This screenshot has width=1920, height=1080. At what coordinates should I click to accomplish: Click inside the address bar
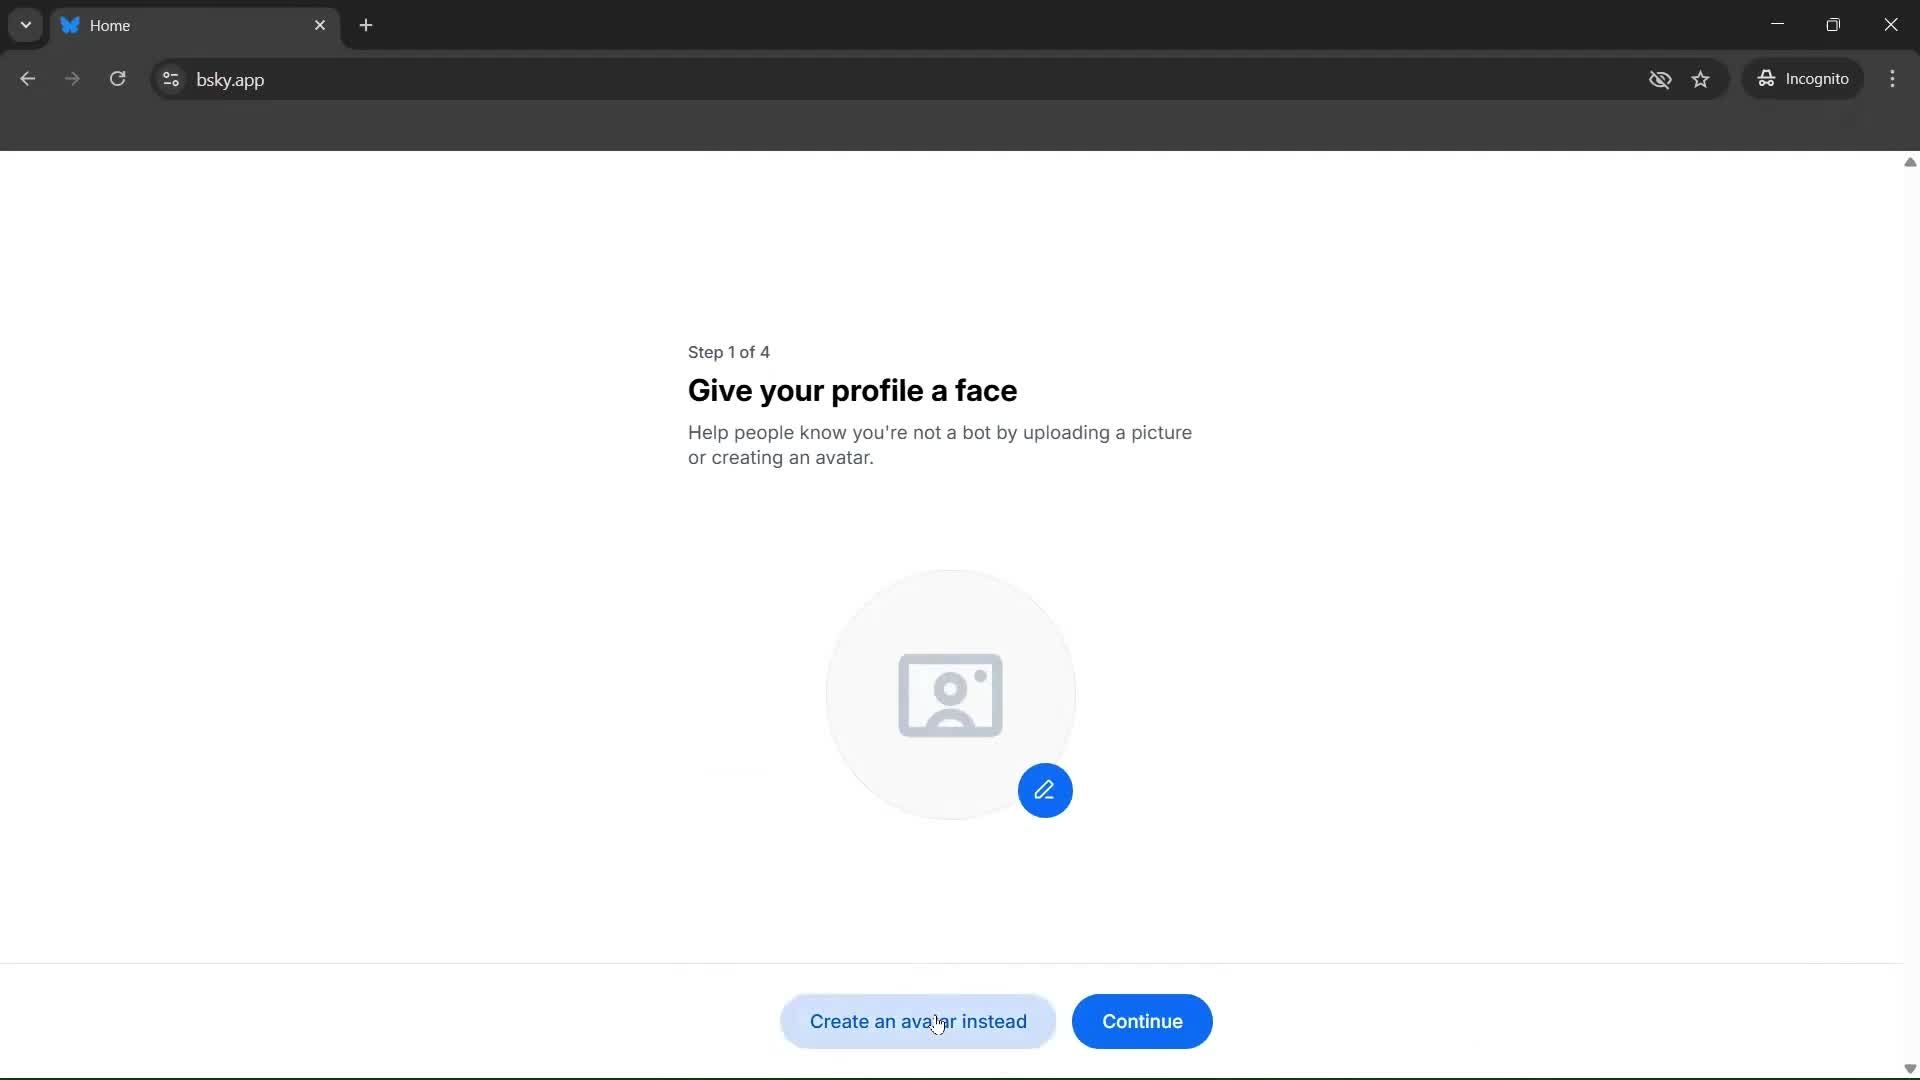(x=600, y=79)
